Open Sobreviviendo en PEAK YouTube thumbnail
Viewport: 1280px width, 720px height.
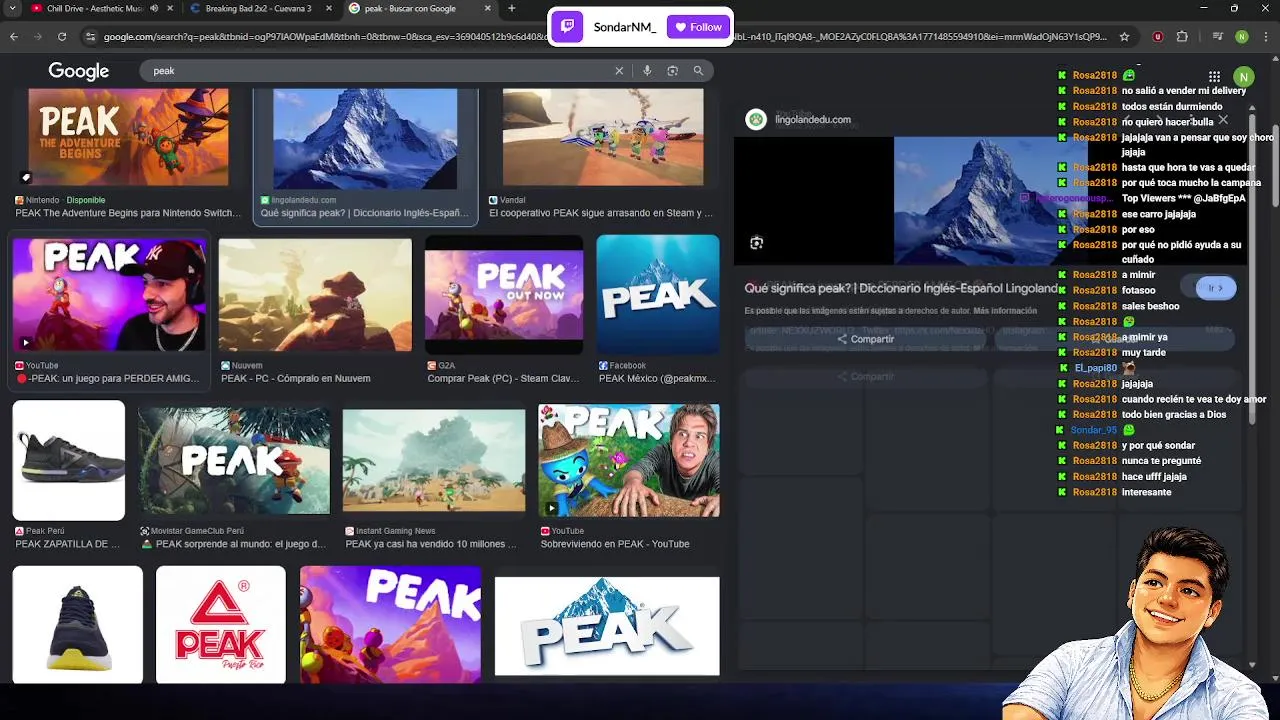point(629,460)
